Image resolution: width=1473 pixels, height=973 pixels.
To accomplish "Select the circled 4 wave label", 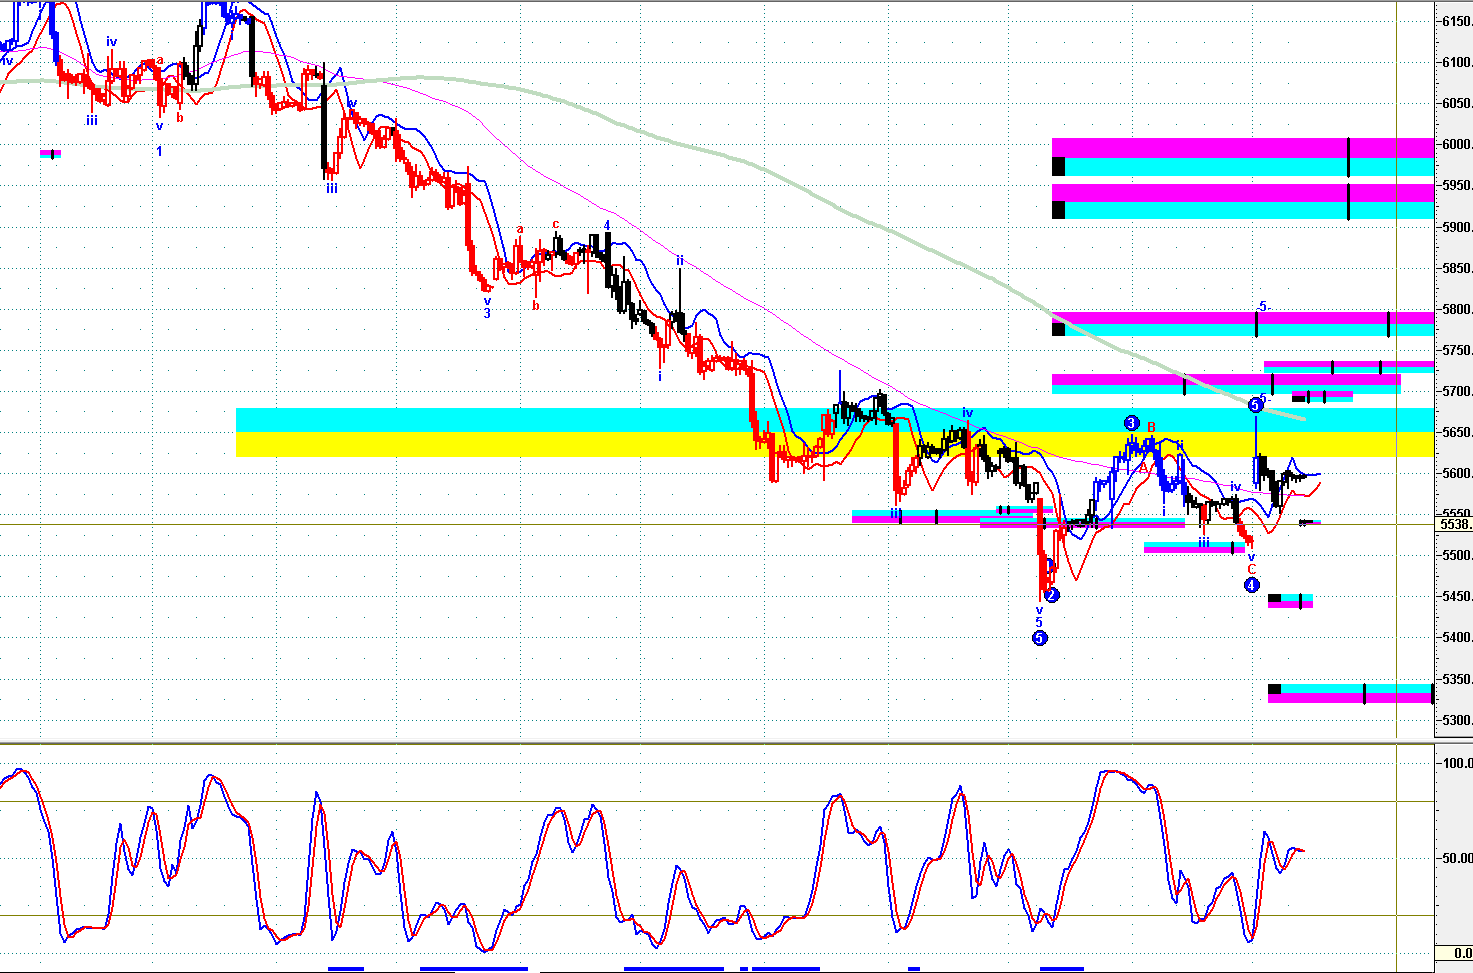I will click(1252, 585).
